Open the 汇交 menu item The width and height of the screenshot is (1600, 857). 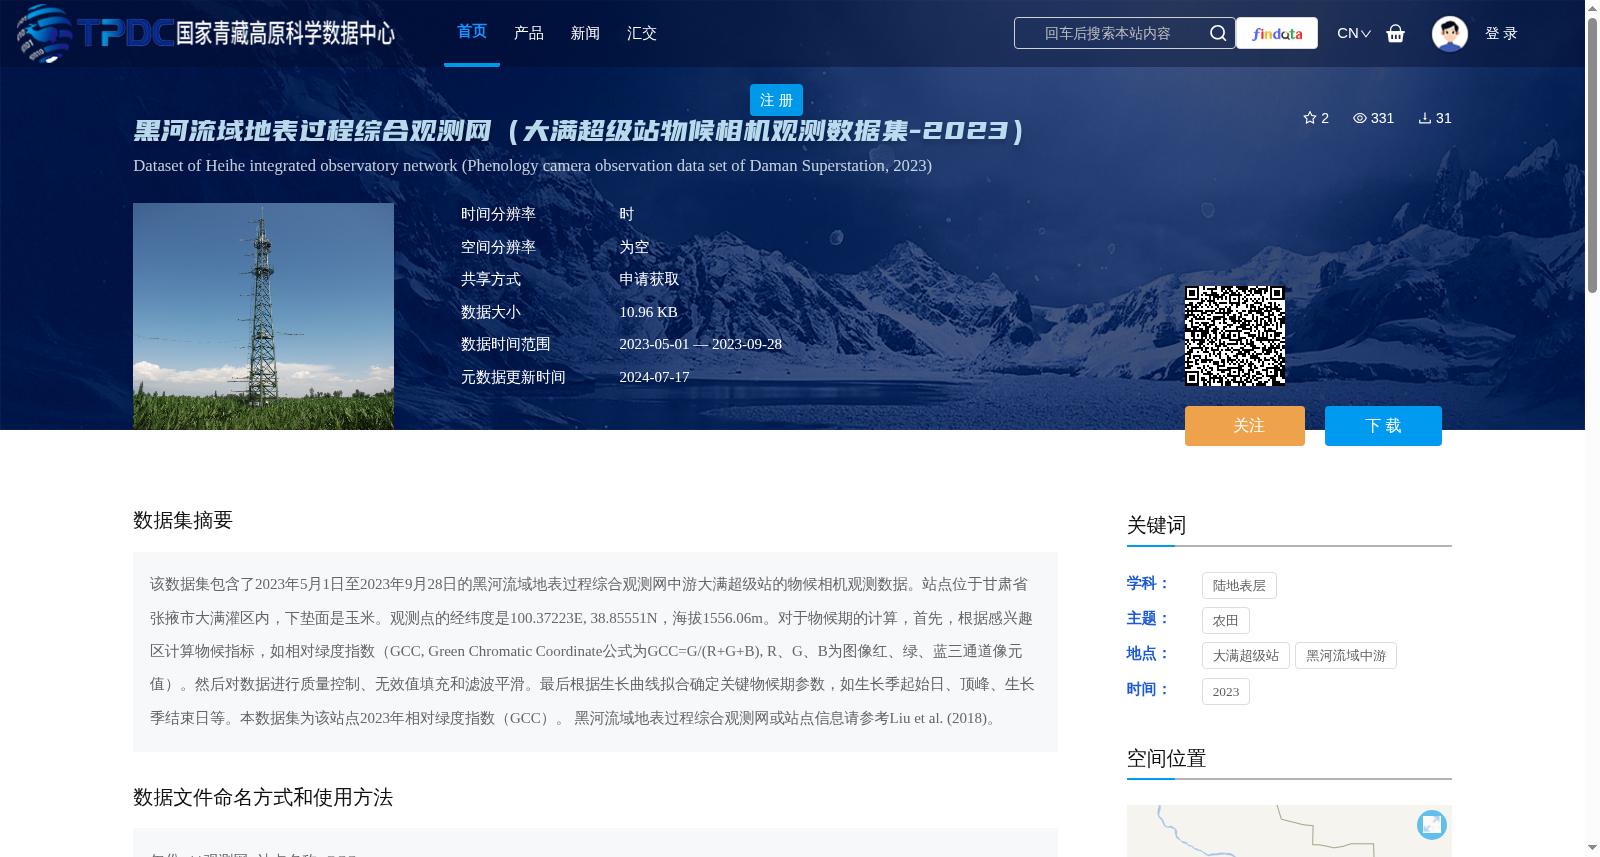[642, 33]
